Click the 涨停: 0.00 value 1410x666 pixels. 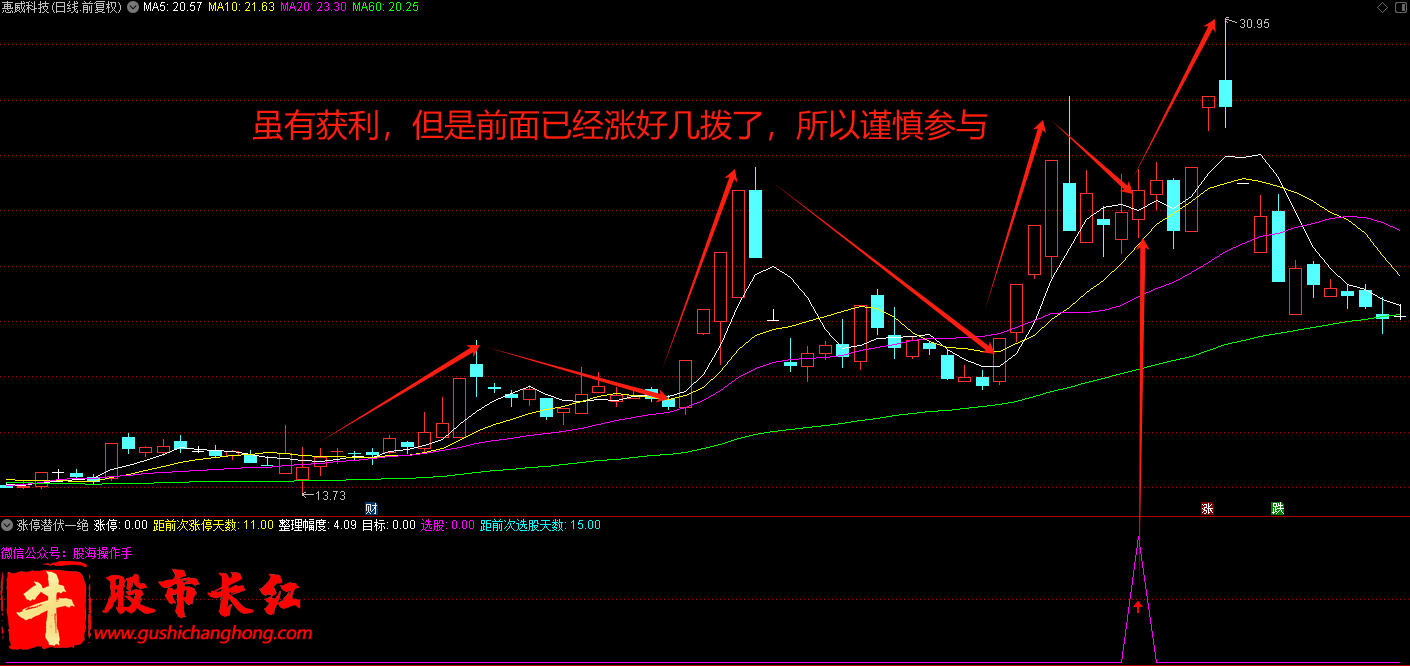[x=121, y=525]
